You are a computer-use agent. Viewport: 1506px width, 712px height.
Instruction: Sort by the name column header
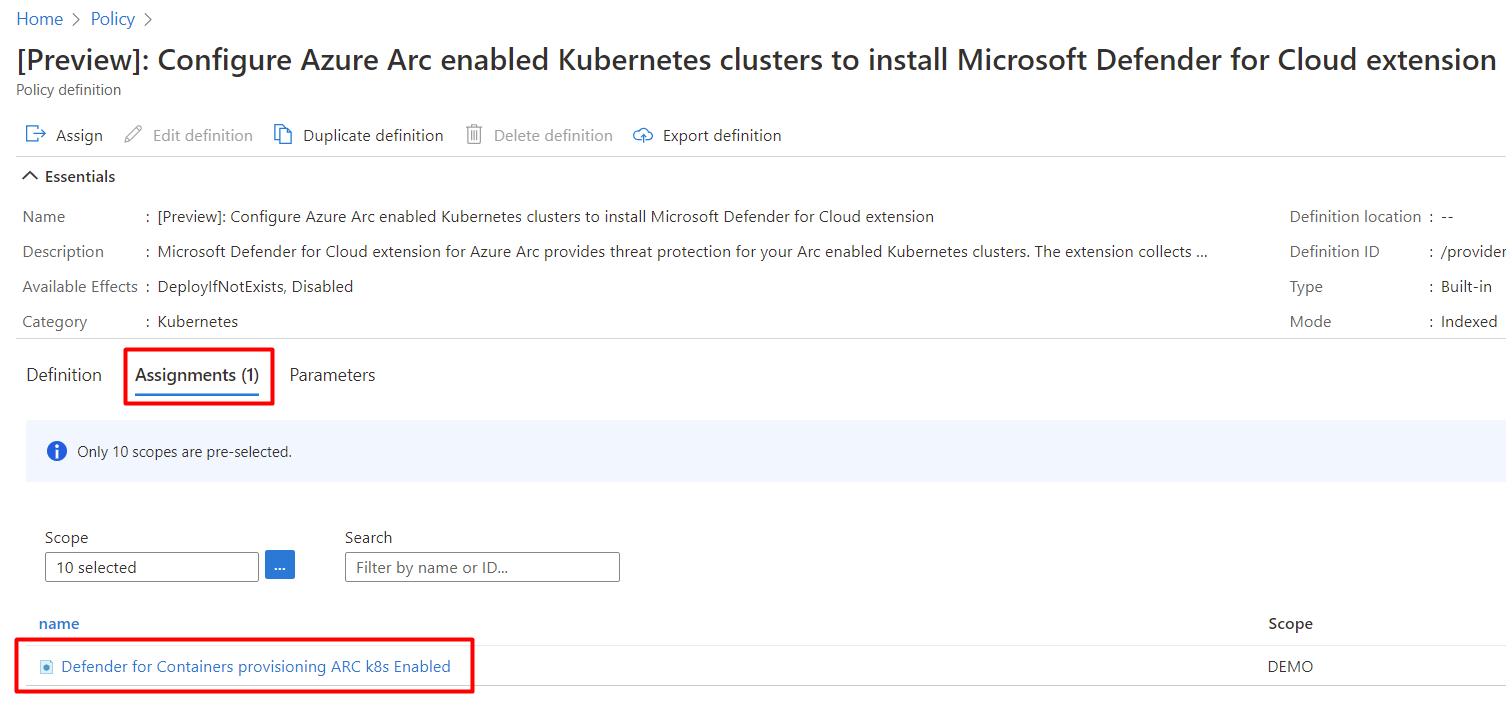coord(59,623)
